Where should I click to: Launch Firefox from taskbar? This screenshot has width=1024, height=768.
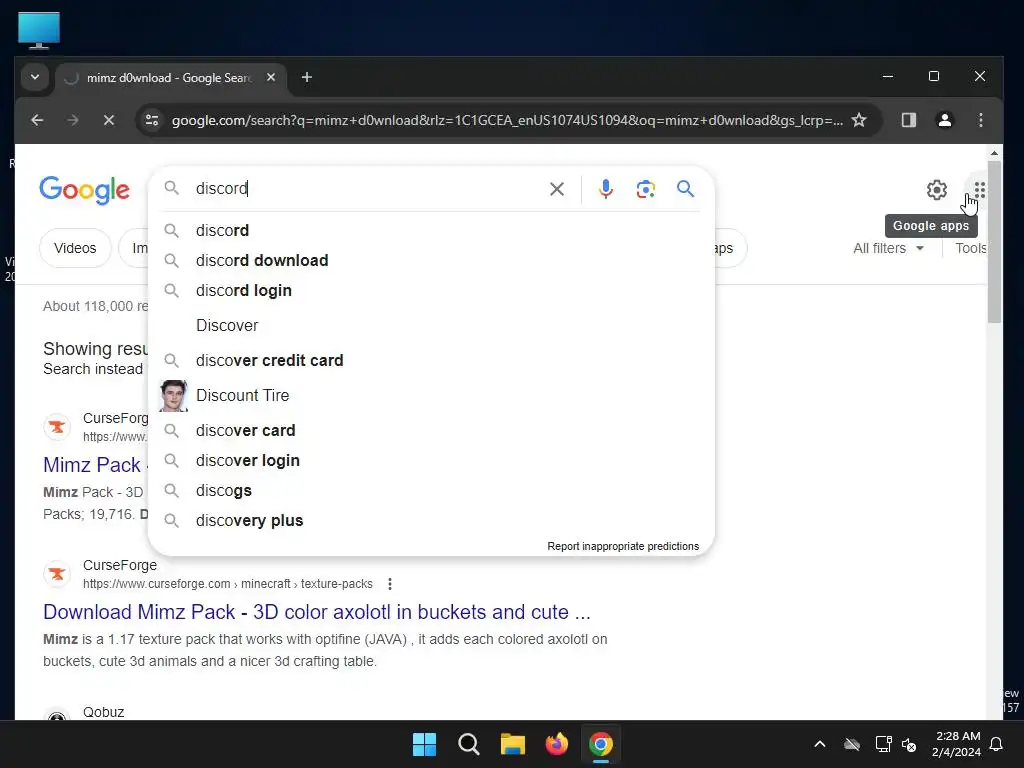pyautogui.click(x=556, y=744)
